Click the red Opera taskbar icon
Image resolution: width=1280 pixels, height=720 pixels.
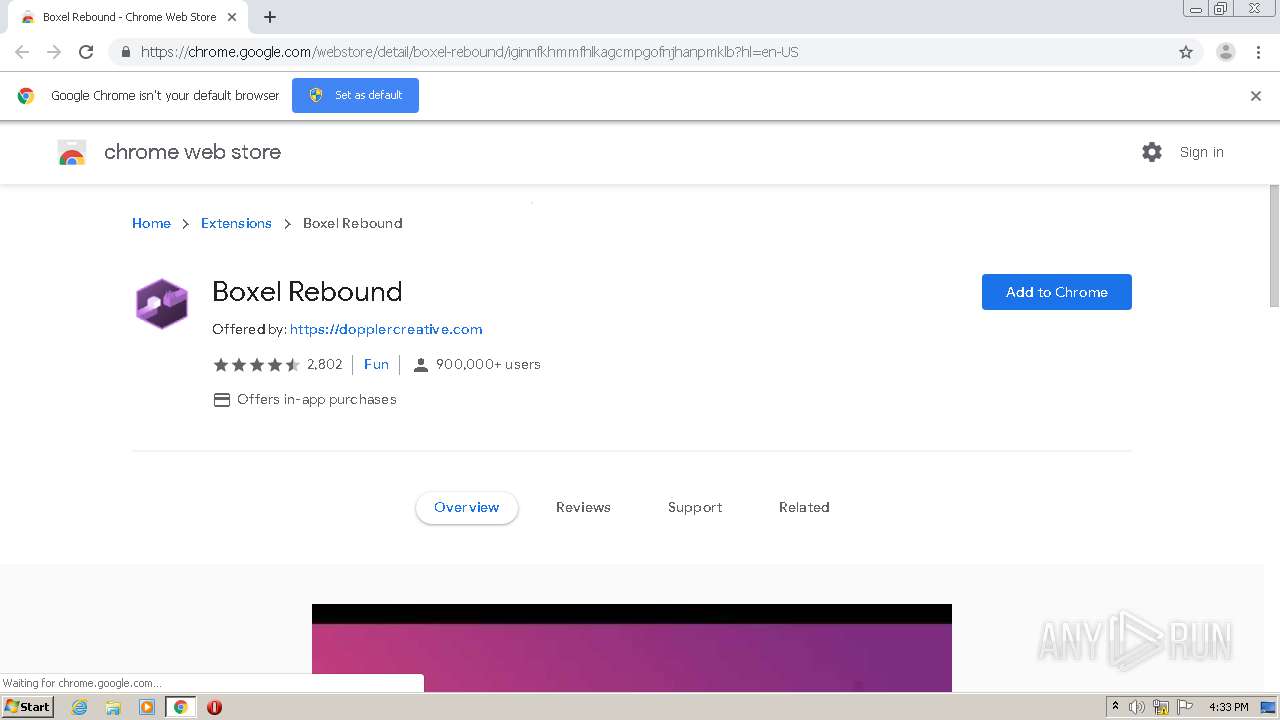(214, 707)
